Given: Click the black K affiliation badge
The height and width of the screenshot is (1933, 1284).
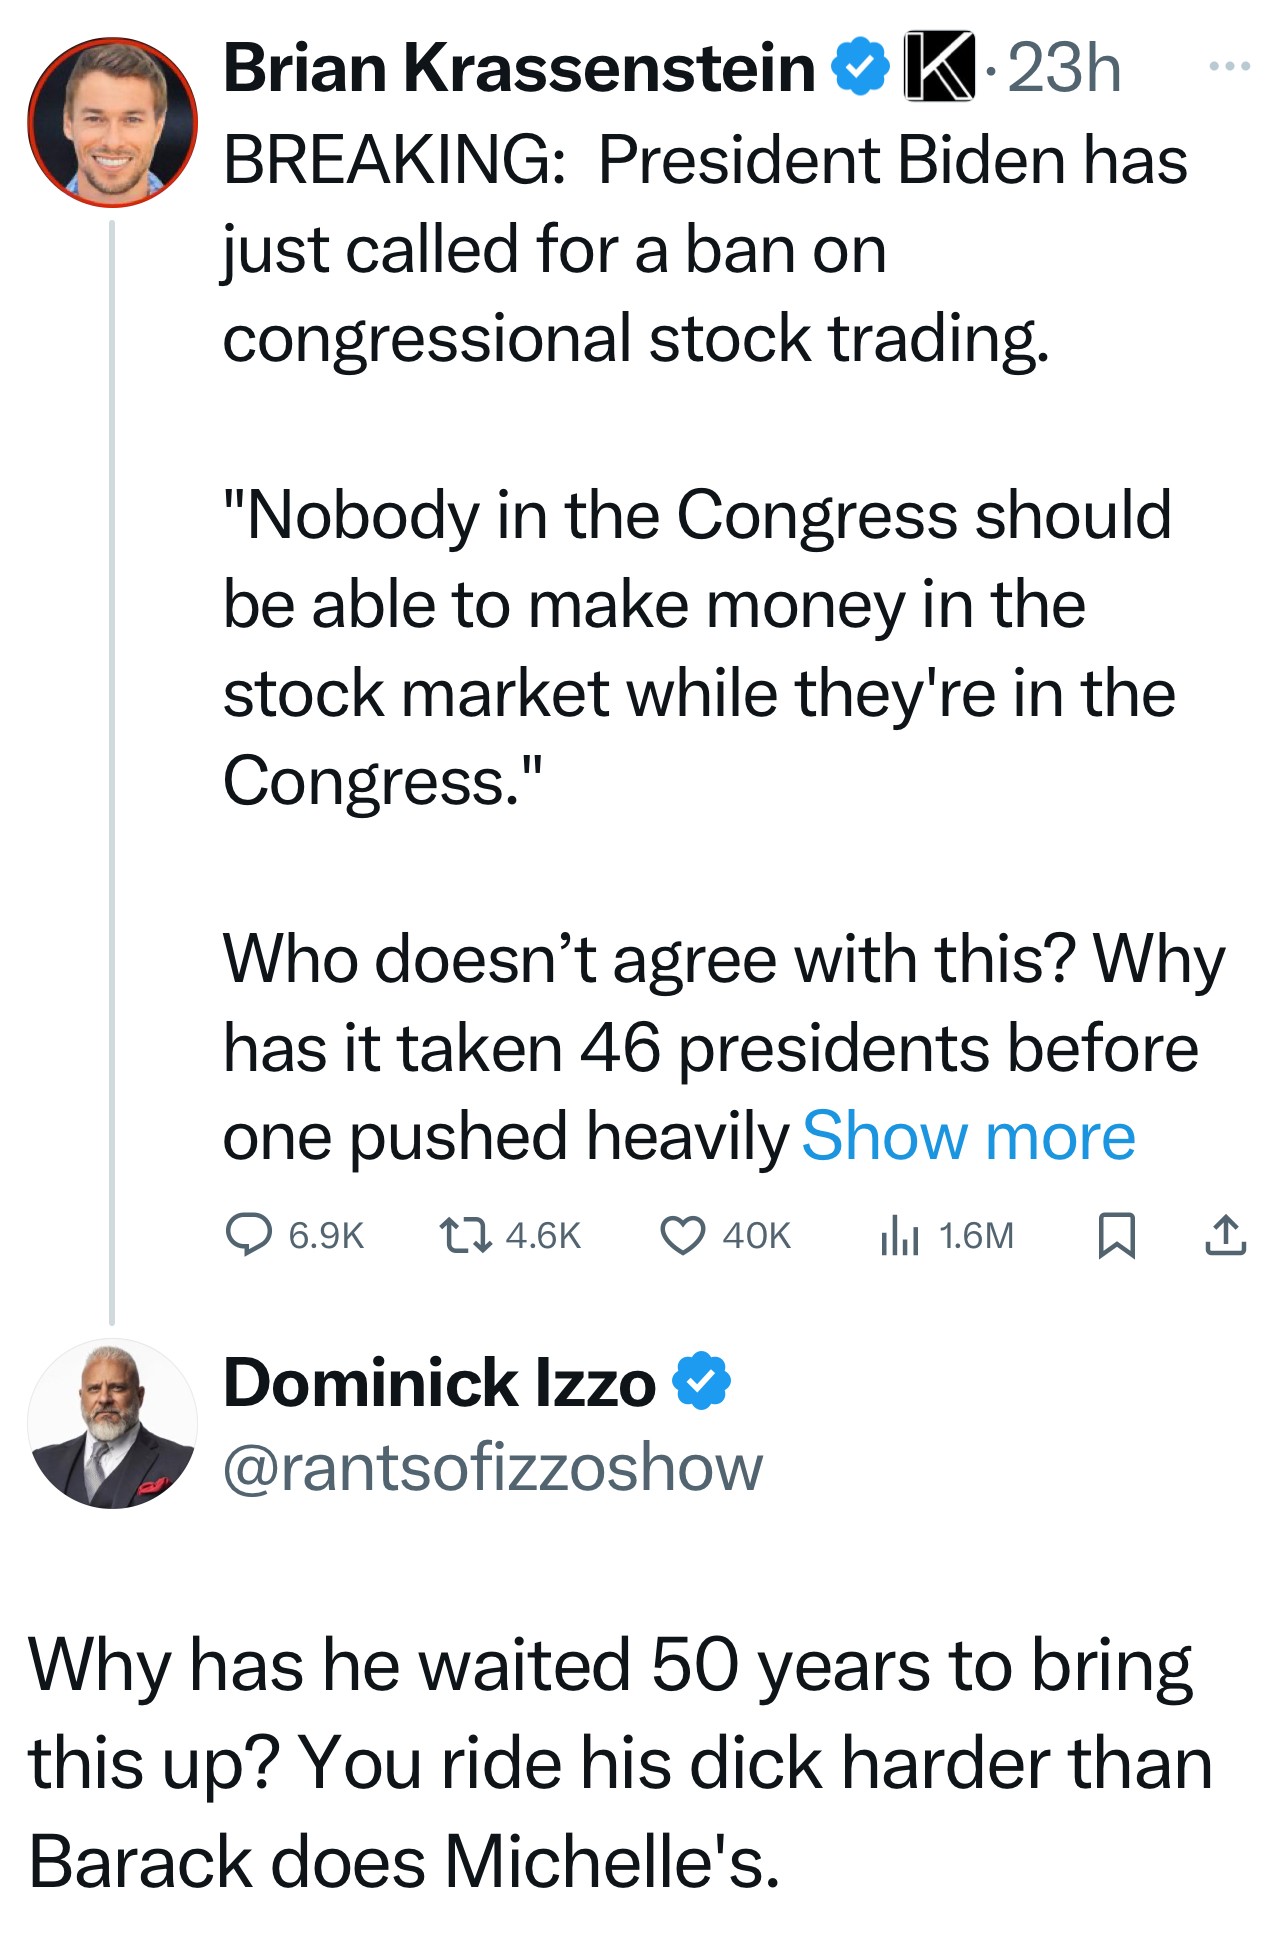Looking at the screenshot, I should tap(938, 68).
